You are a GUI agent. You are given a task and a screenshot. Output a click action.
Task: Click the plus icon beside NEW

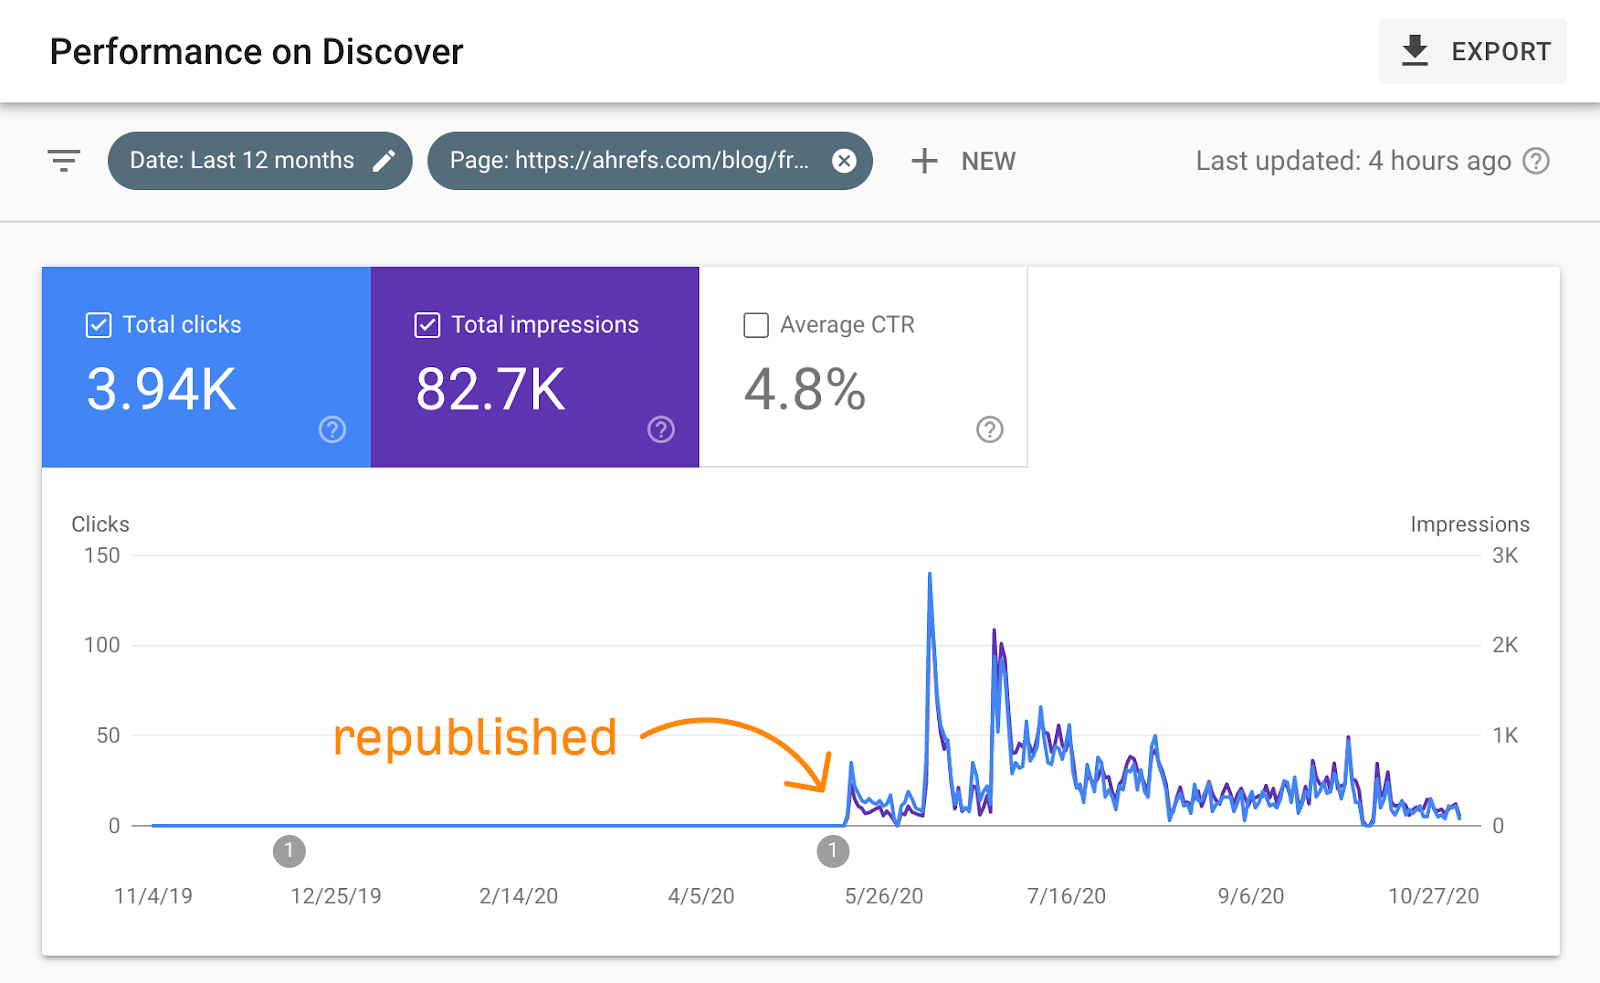pos(924,160)
